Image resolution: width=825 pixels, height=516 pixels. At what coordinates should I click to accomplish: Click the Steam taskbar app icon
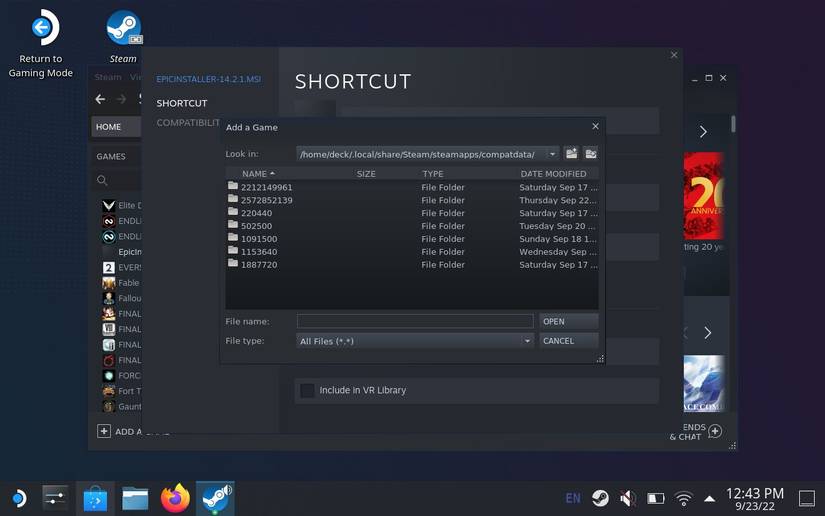pos(215,498)
